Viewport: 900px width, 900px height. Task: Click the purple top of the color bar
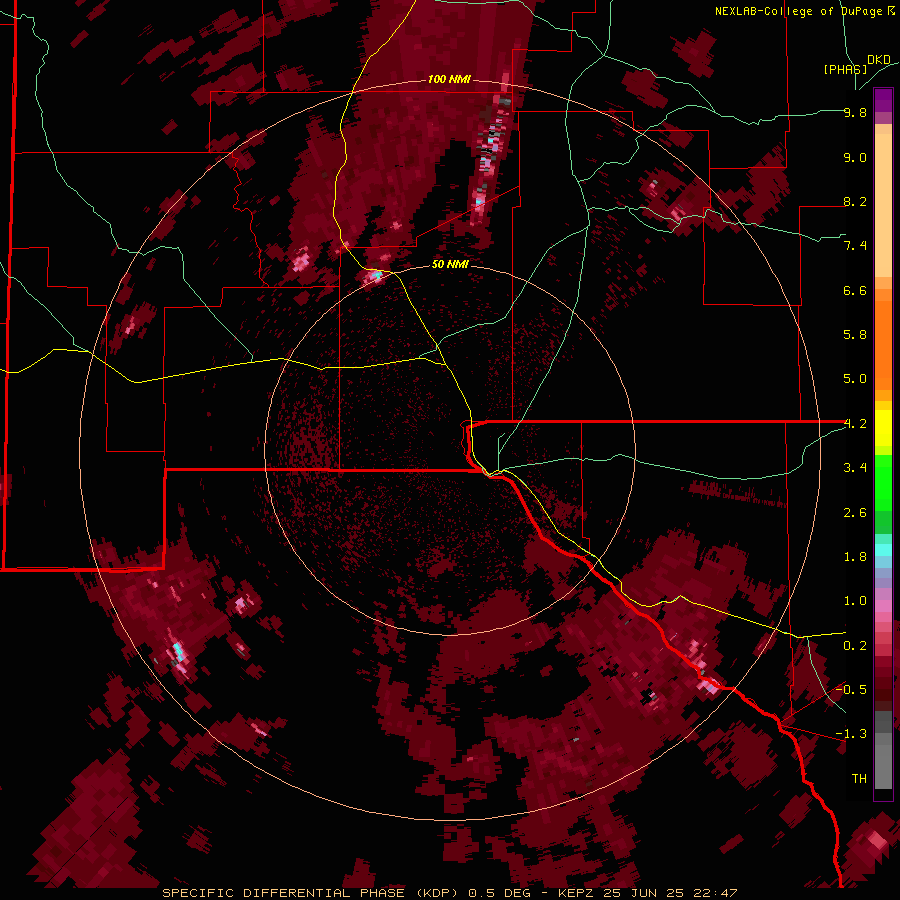[883, 100]
